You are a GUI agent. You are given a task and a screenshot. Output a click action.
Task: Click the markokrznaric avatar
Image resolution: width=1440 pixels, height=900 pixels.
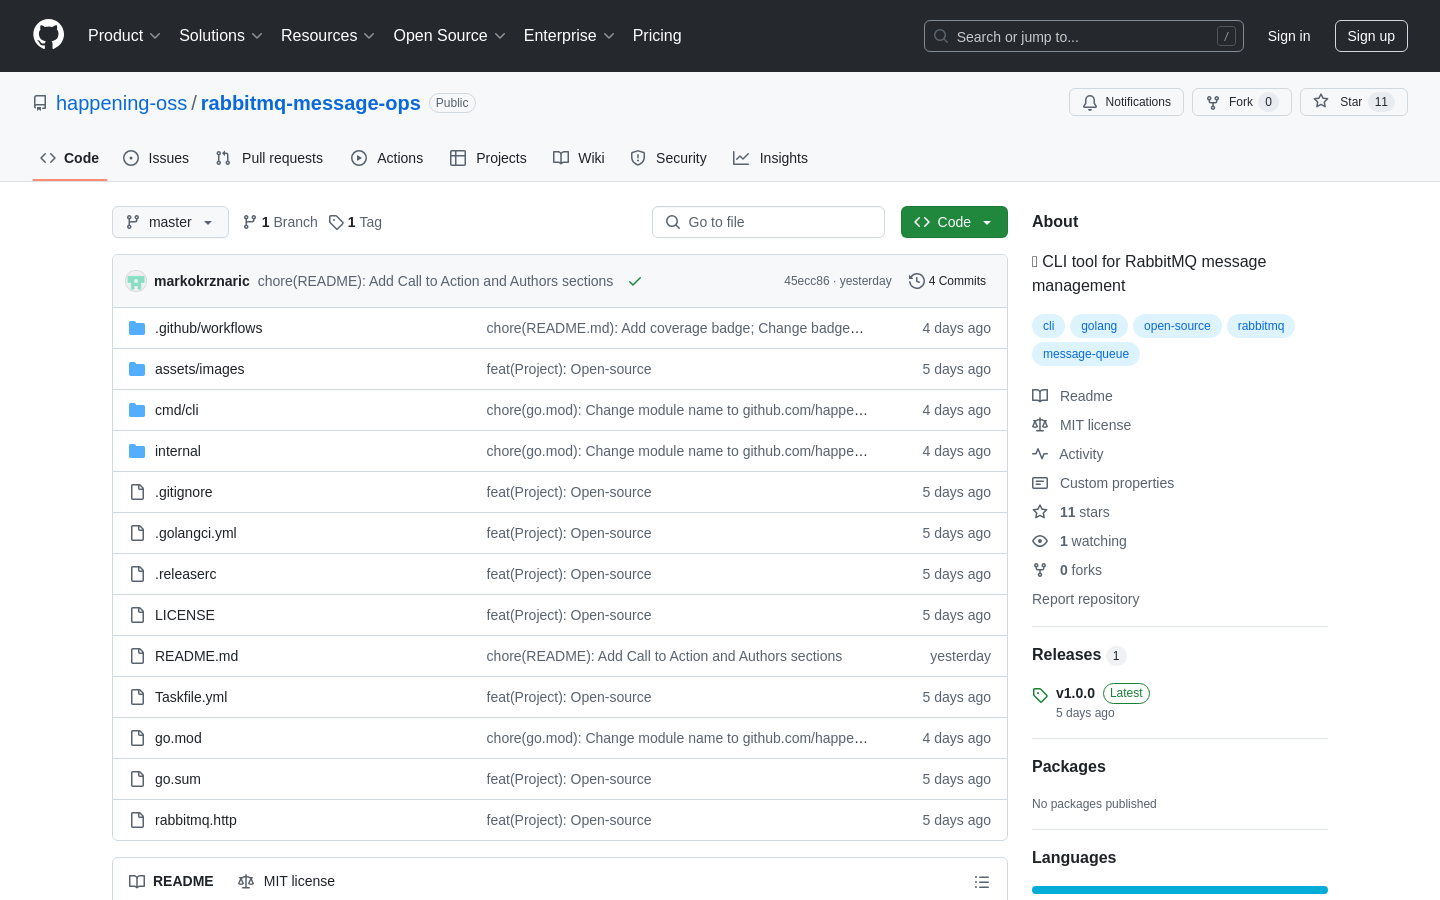[136, 281]
